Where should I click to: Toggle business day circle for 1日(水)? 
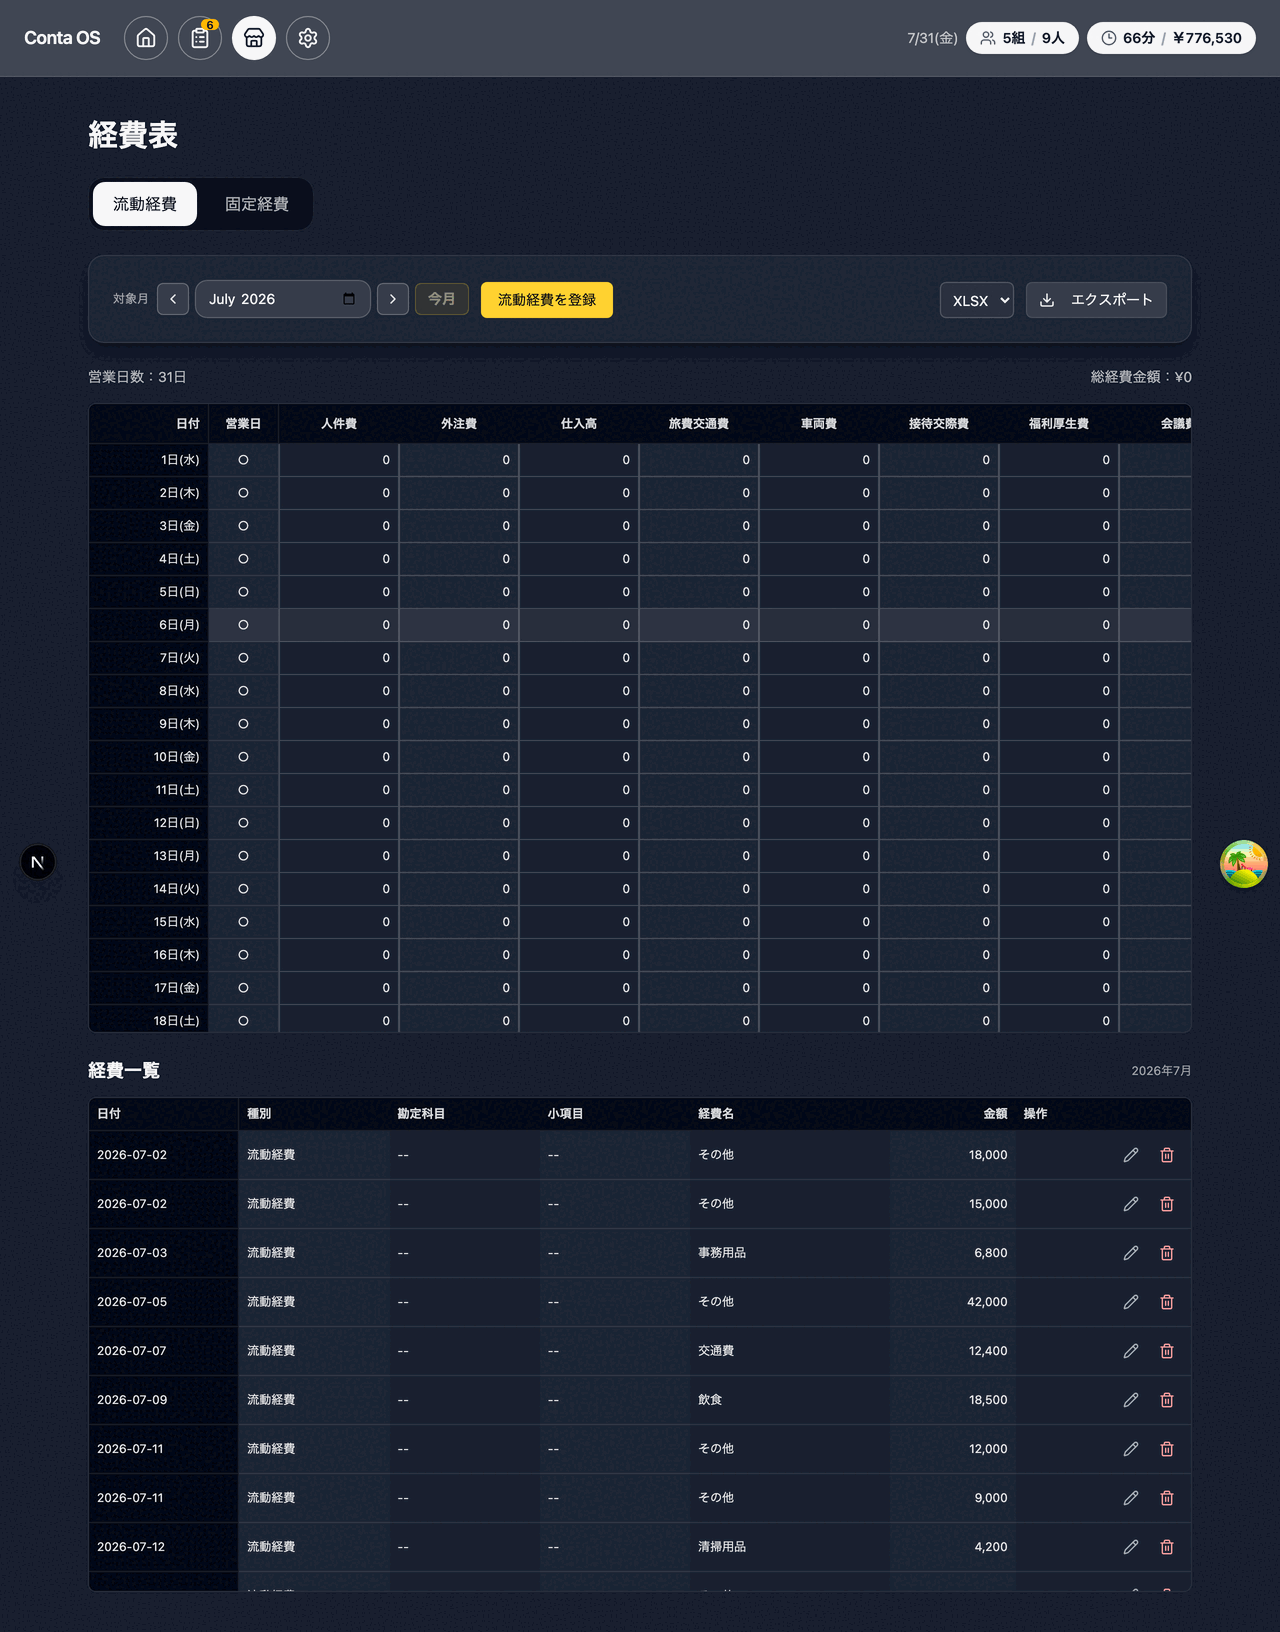[x=243, y=460]
